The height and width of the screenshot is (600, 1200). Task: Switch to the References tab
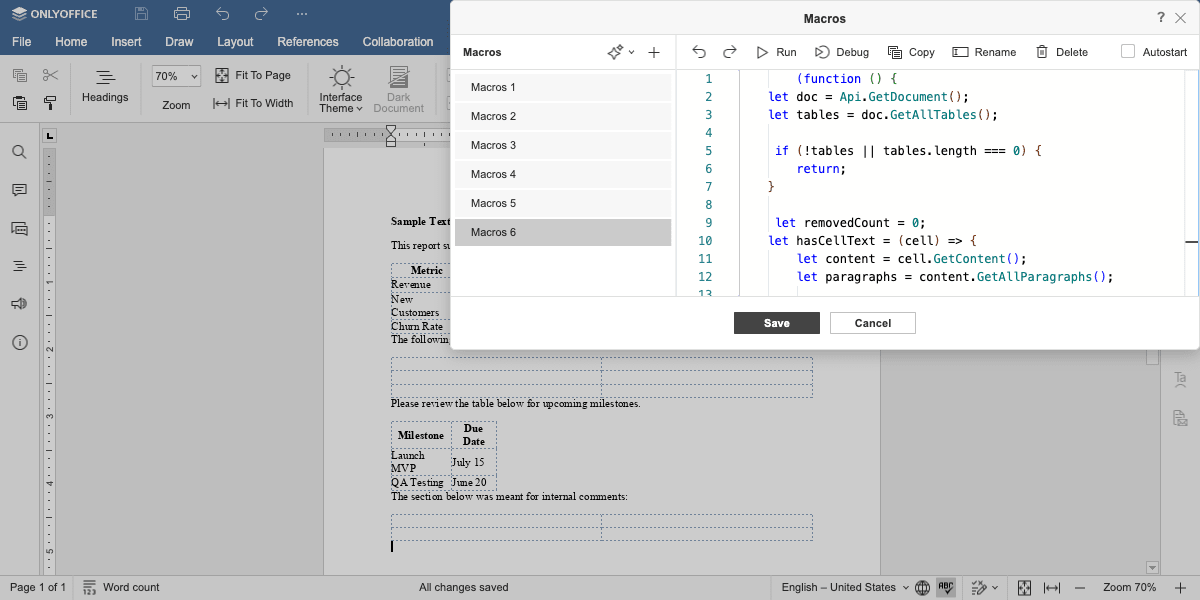click(308, 42)
